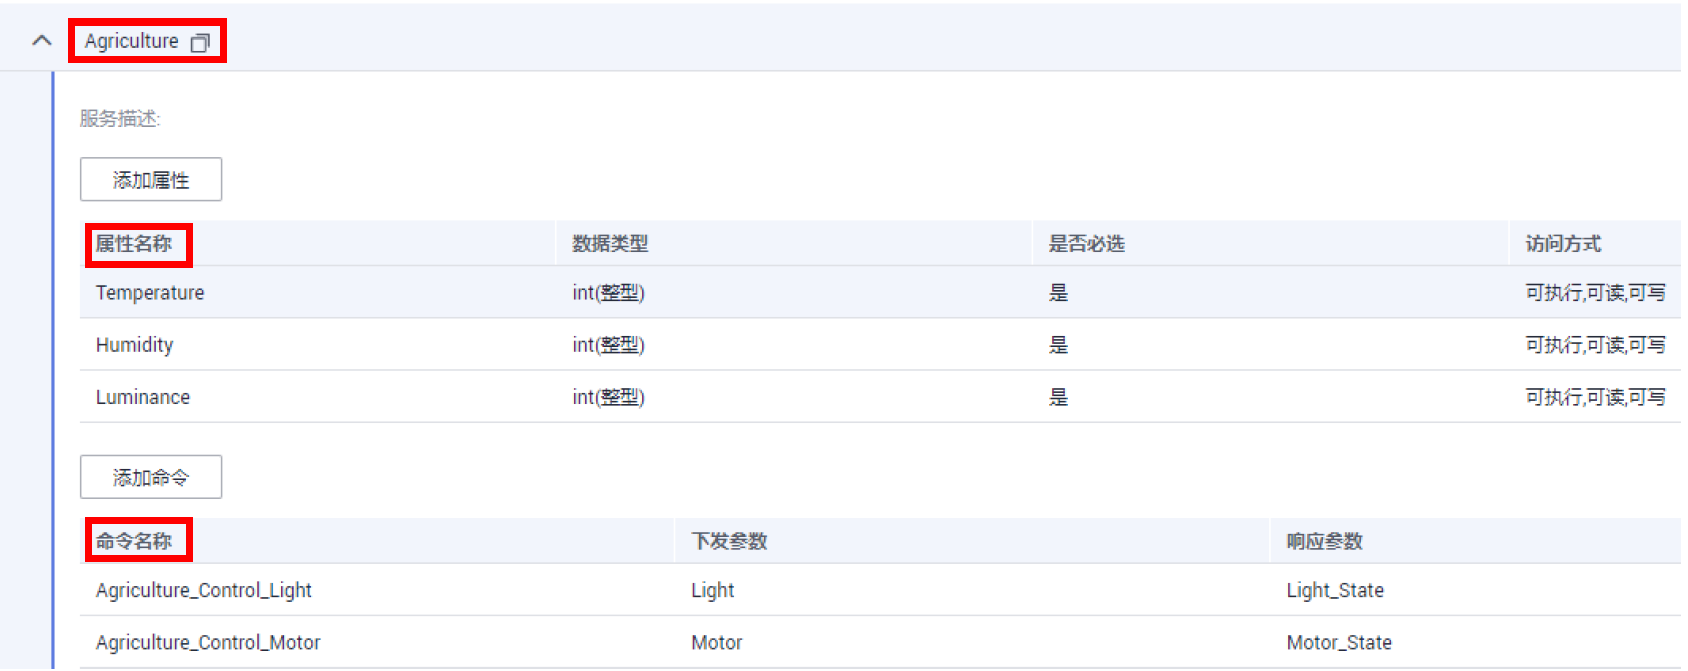This screenshot has width=1688, height=671.
Task: Open the Agriculture_Control_Light command
Action: click(x=204, y=590)
